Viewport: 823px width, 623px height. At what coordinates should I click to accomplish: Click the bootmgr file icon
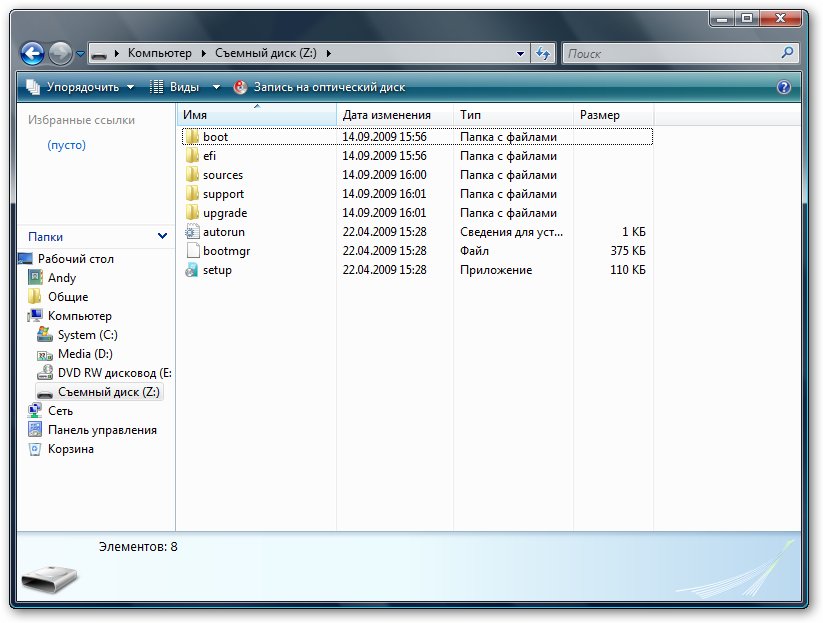(192, 251)
